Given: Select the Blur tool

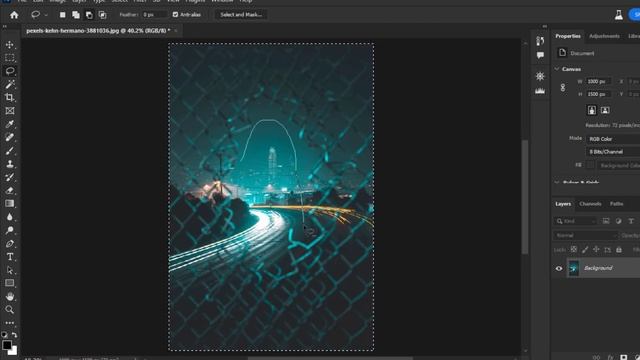Looking at the screenshot, I should coord(10,217).
